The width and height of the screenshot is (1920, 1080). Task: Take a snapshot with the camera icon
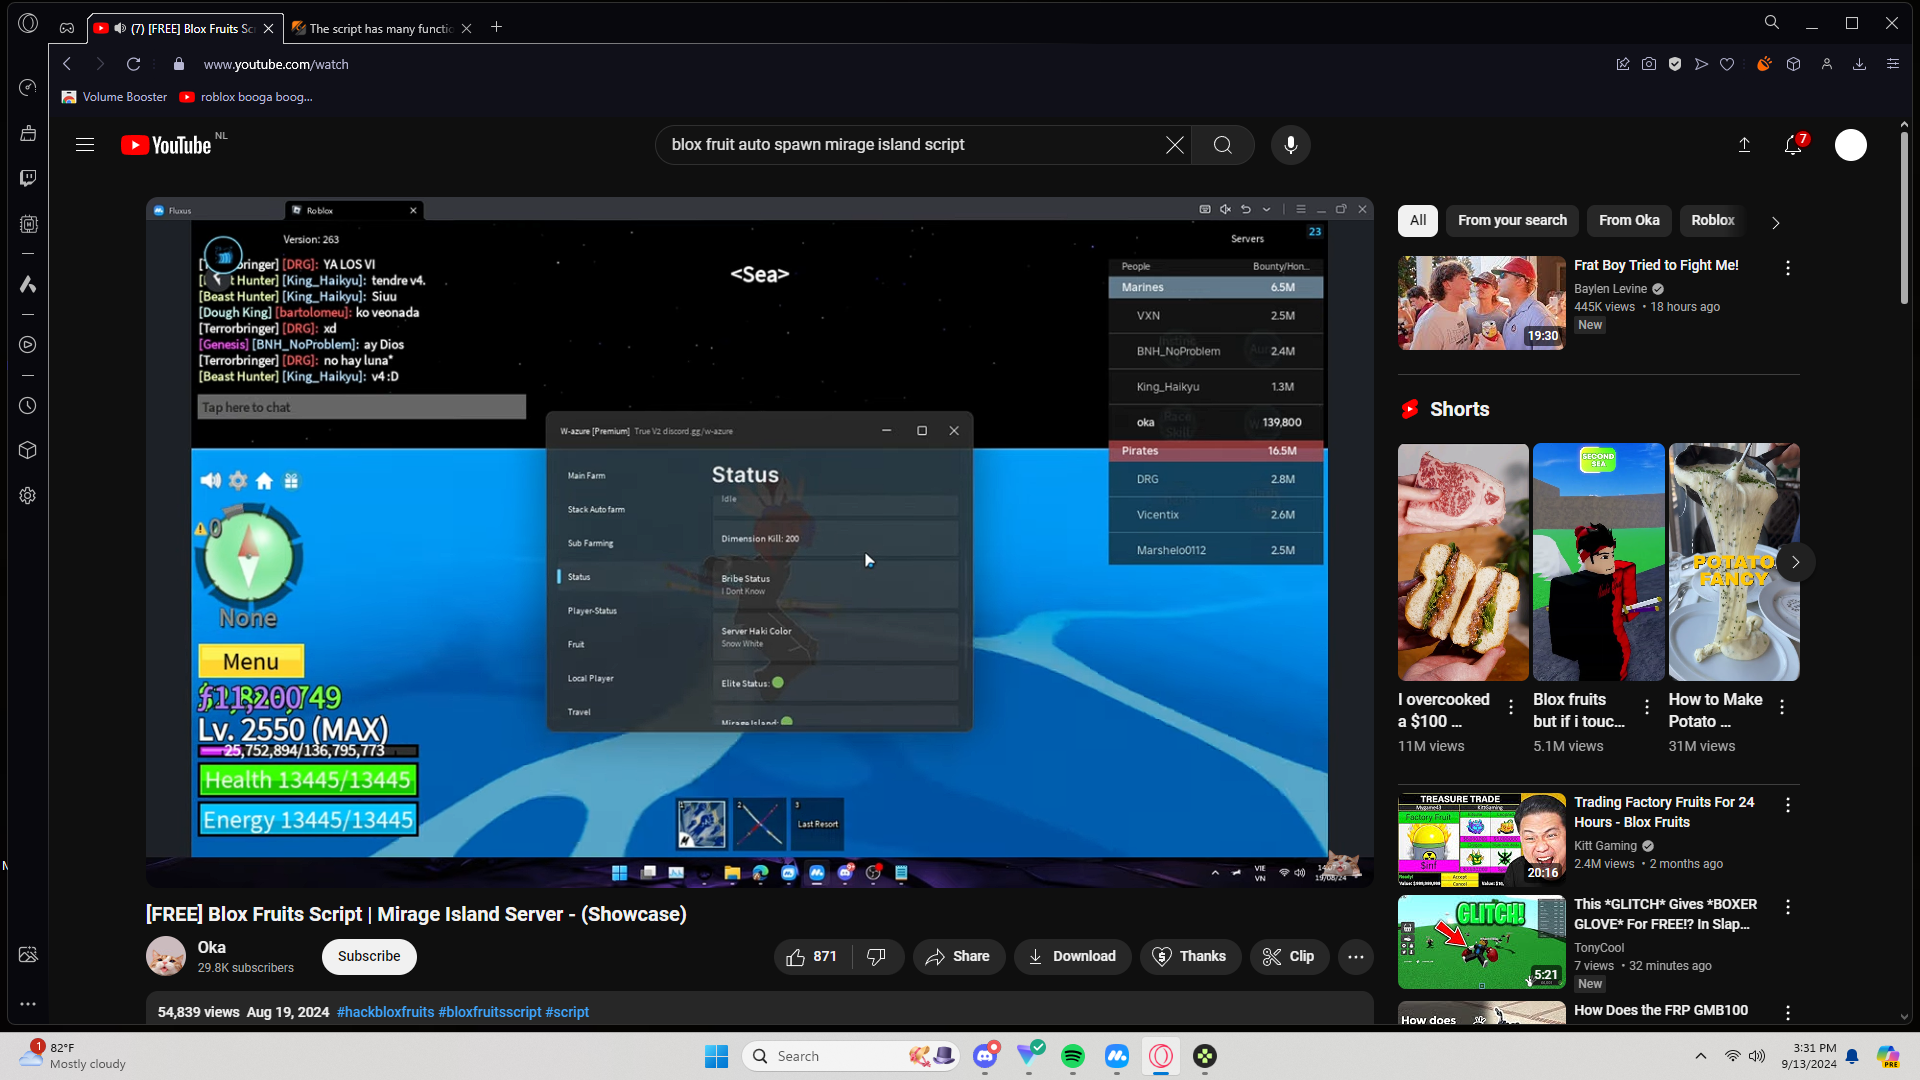click(x=1649, y=64)
